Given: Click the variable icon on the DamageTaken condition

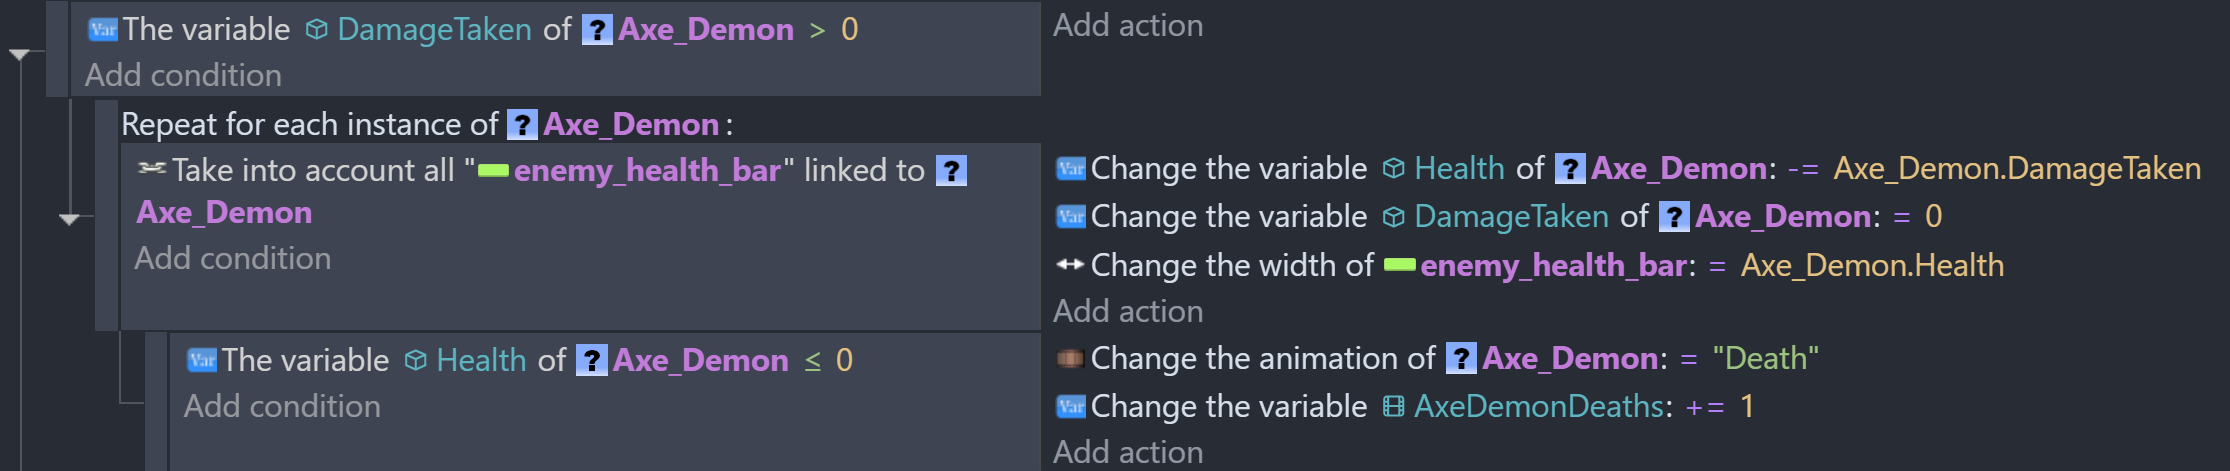Looking at the screenshot, I should click(103, 30).
